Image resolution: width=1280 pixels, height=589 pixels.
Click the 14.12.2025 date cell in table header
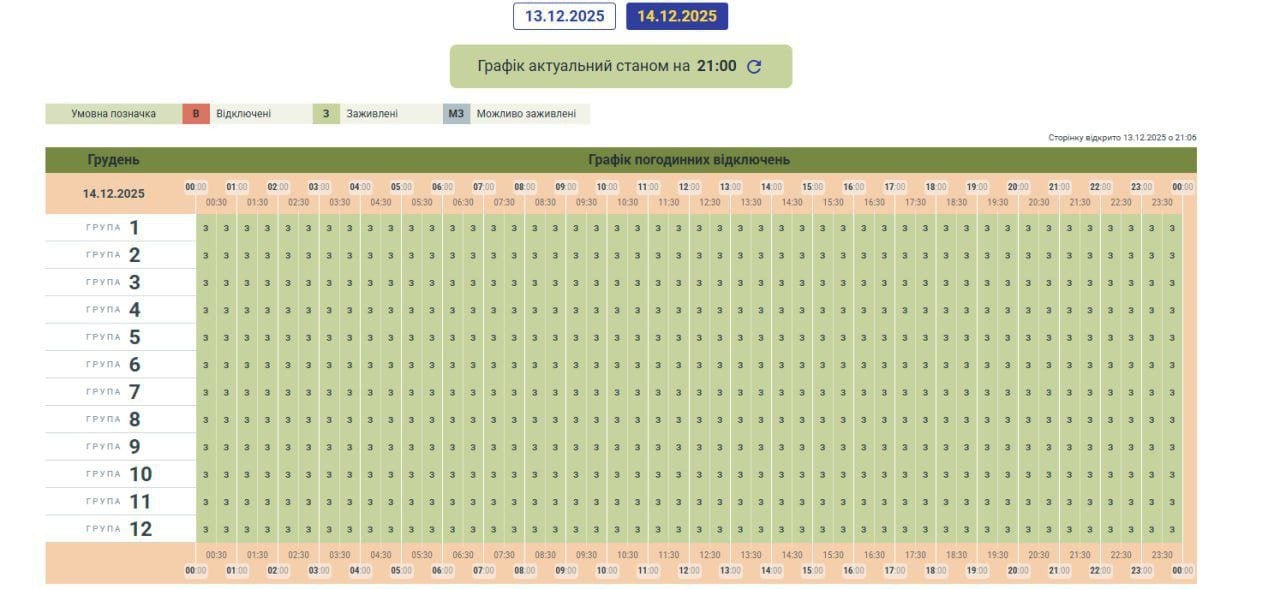114,194
